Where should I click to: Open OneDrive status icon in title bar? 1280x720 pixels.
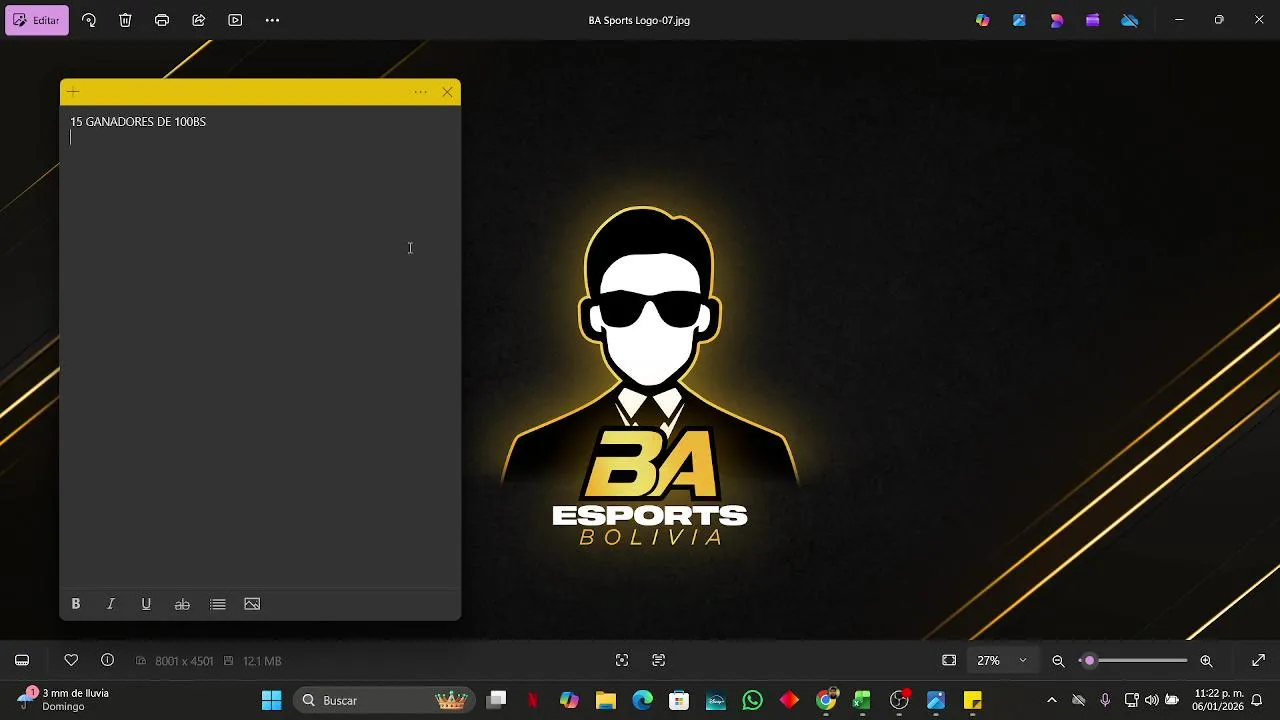point(1129,20)
